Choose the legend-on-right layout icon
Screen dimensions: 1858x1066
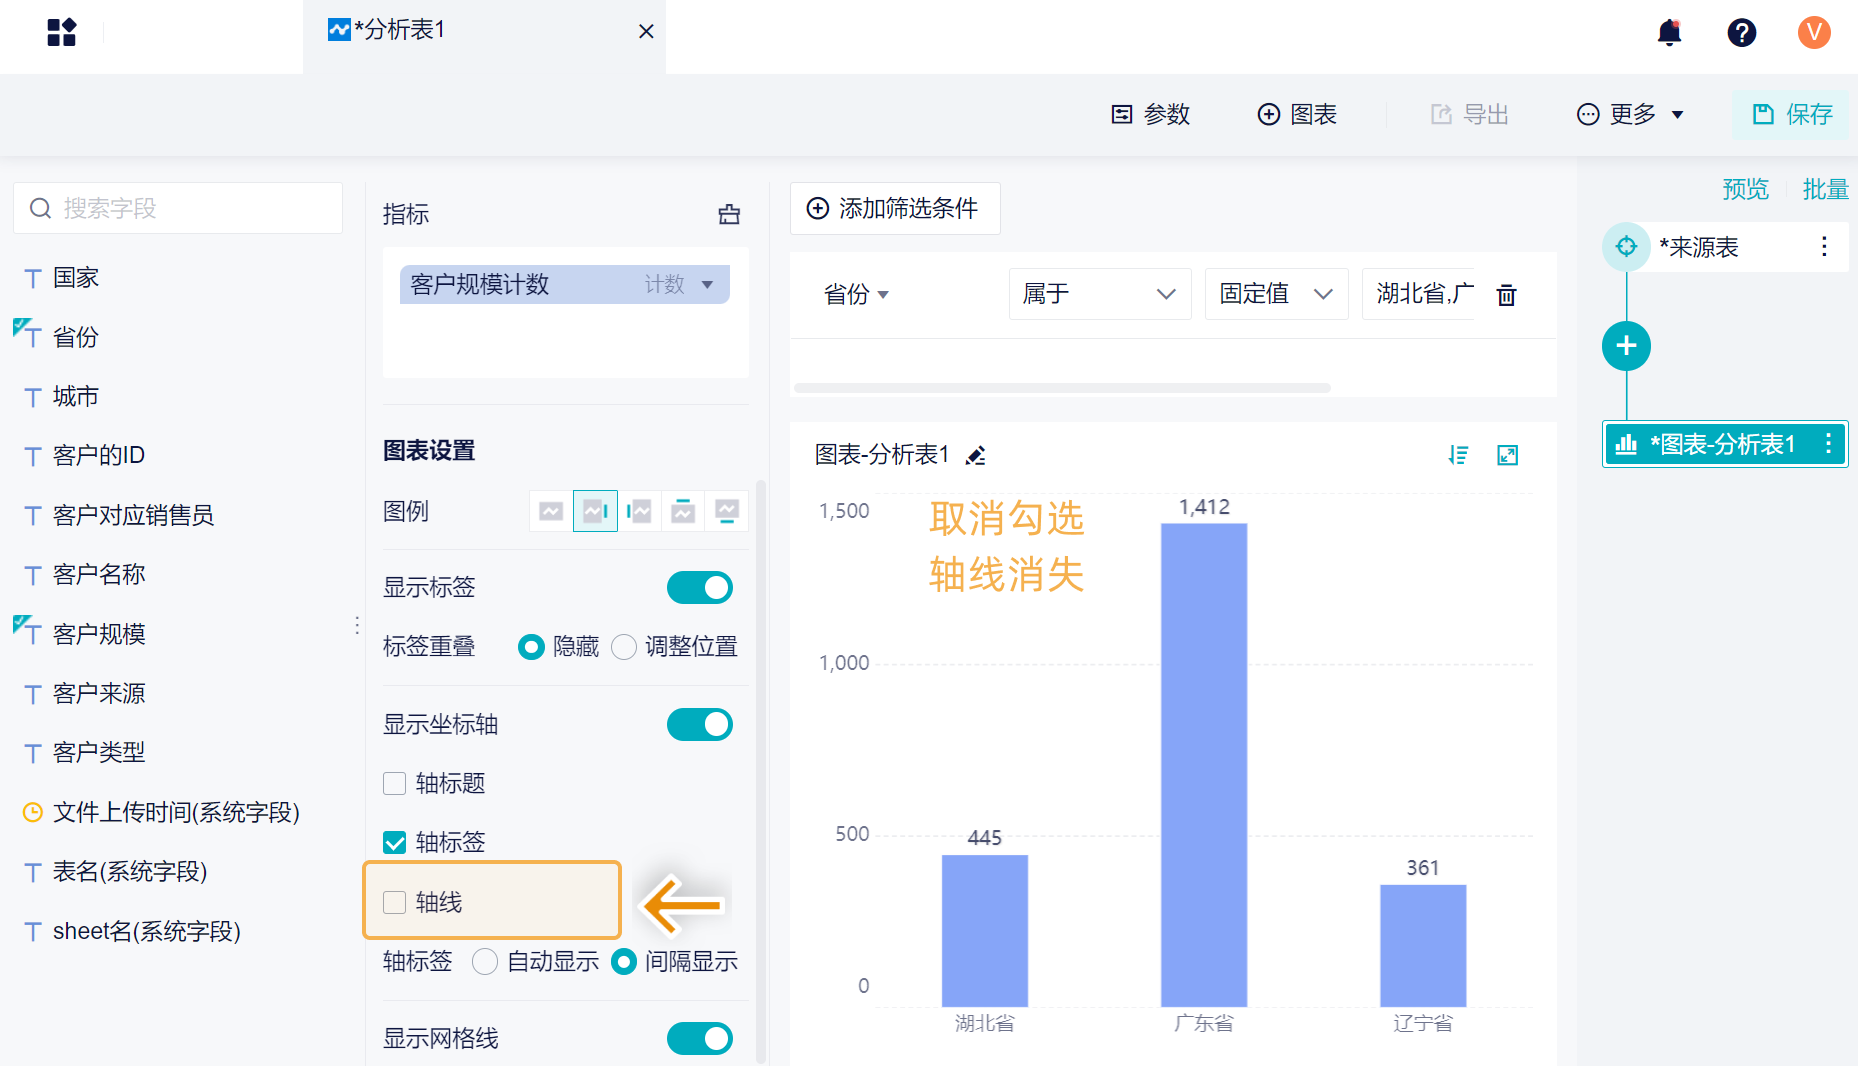click(595, 511)
